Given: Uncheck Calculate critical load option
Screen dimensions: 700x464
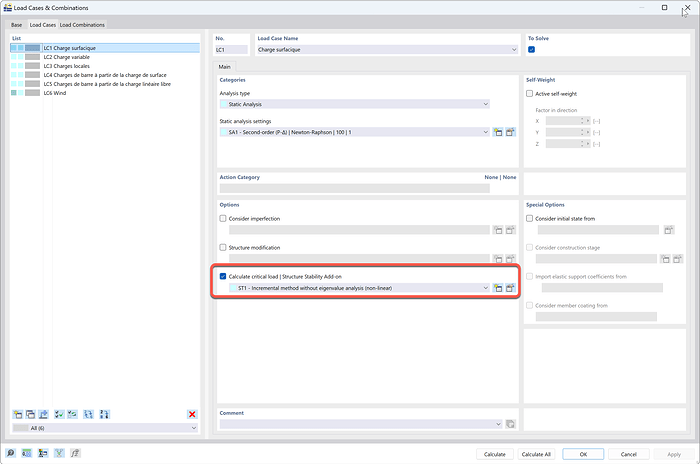Looking at the screenshot, I should tap(224, 275).
